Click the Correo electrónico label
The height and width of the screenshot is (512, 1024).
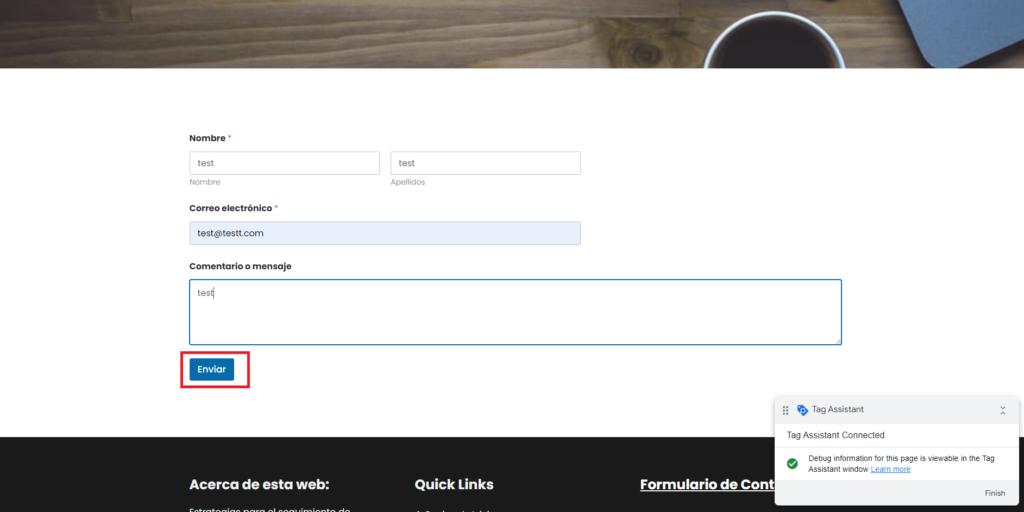click(231, 208)
